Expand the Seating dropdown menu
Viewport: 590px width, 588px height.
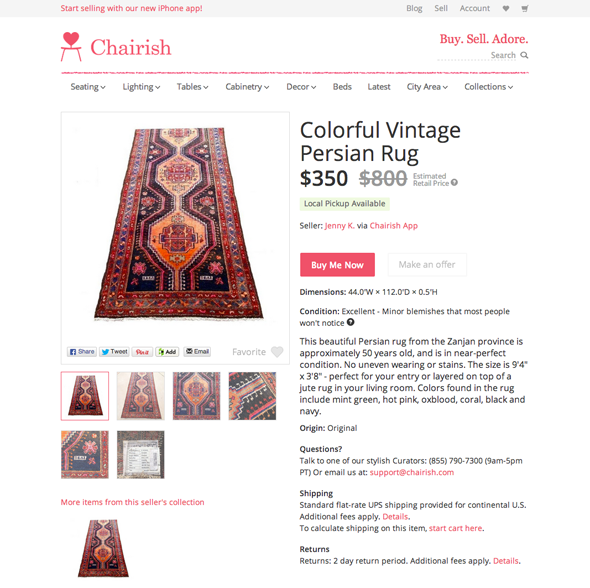(x=88, y=87)
